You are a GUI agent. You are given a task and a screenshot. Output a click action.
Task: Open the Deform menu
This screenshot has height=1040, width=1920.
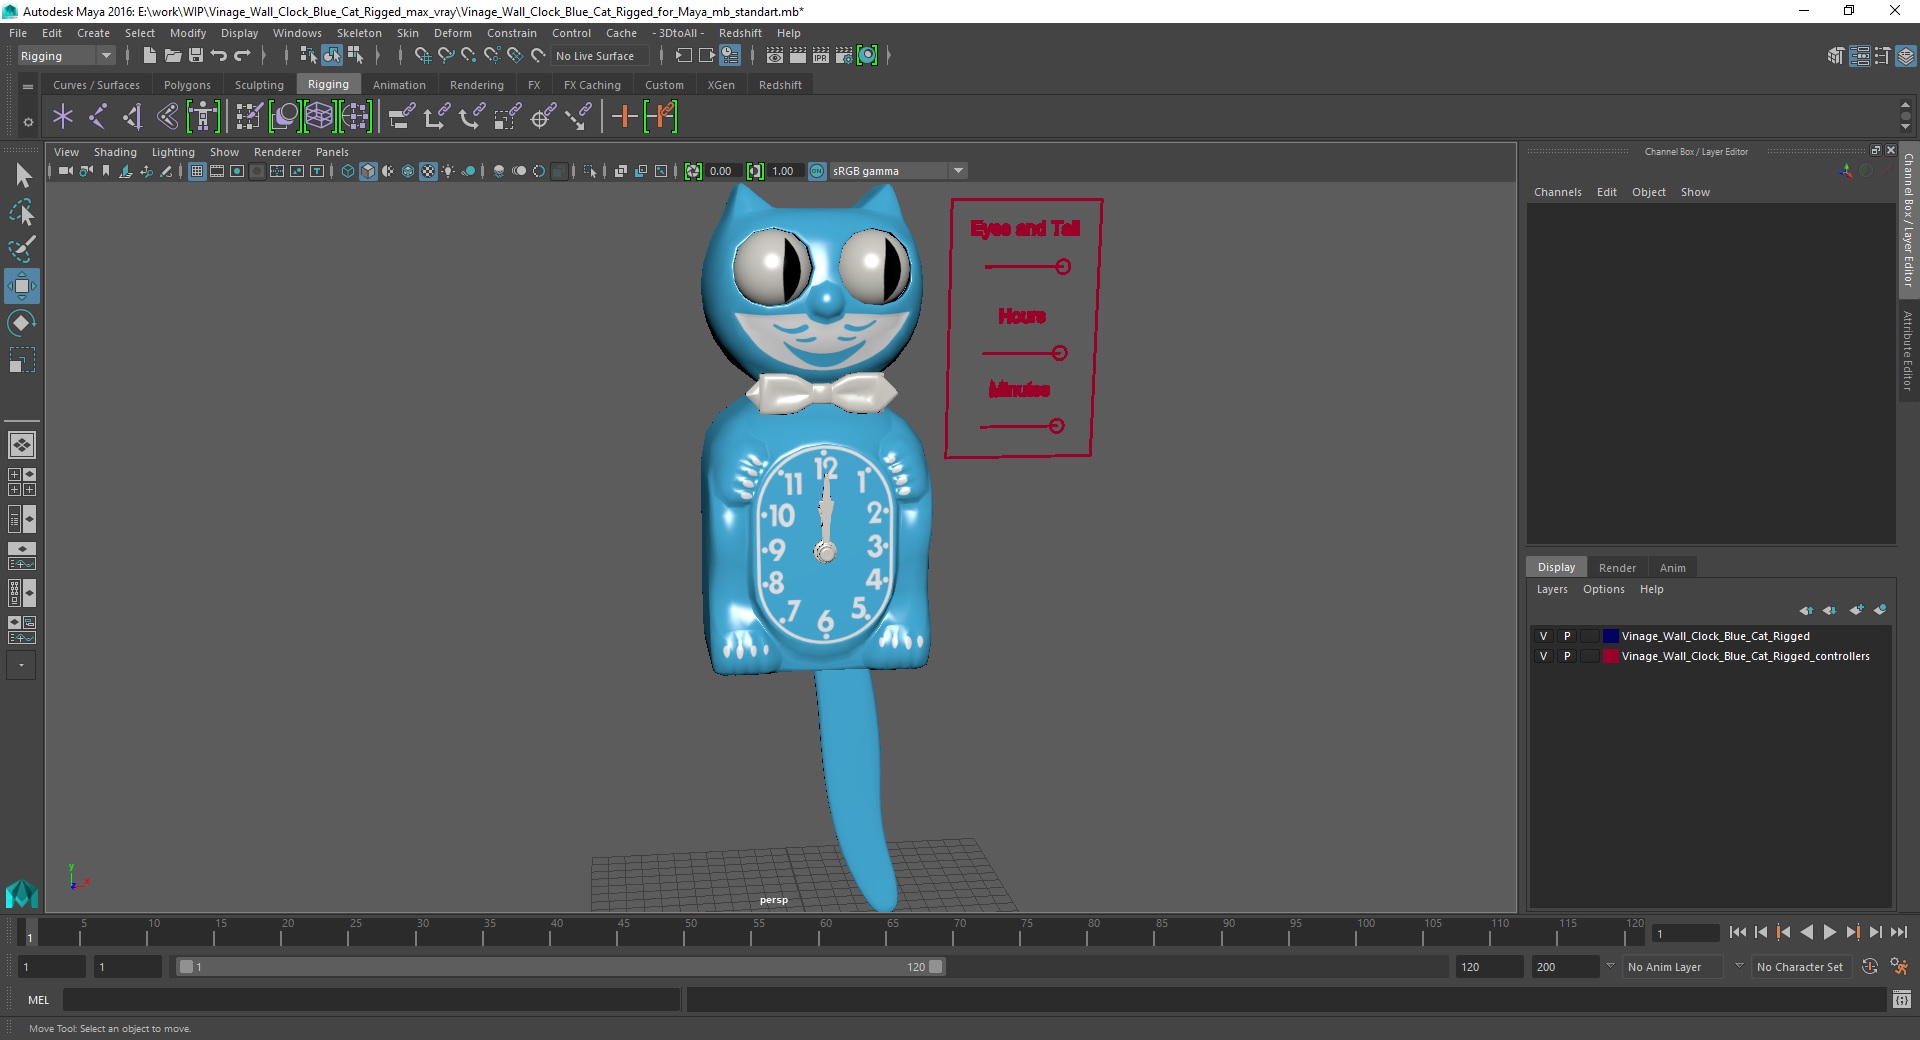(452, 33)
